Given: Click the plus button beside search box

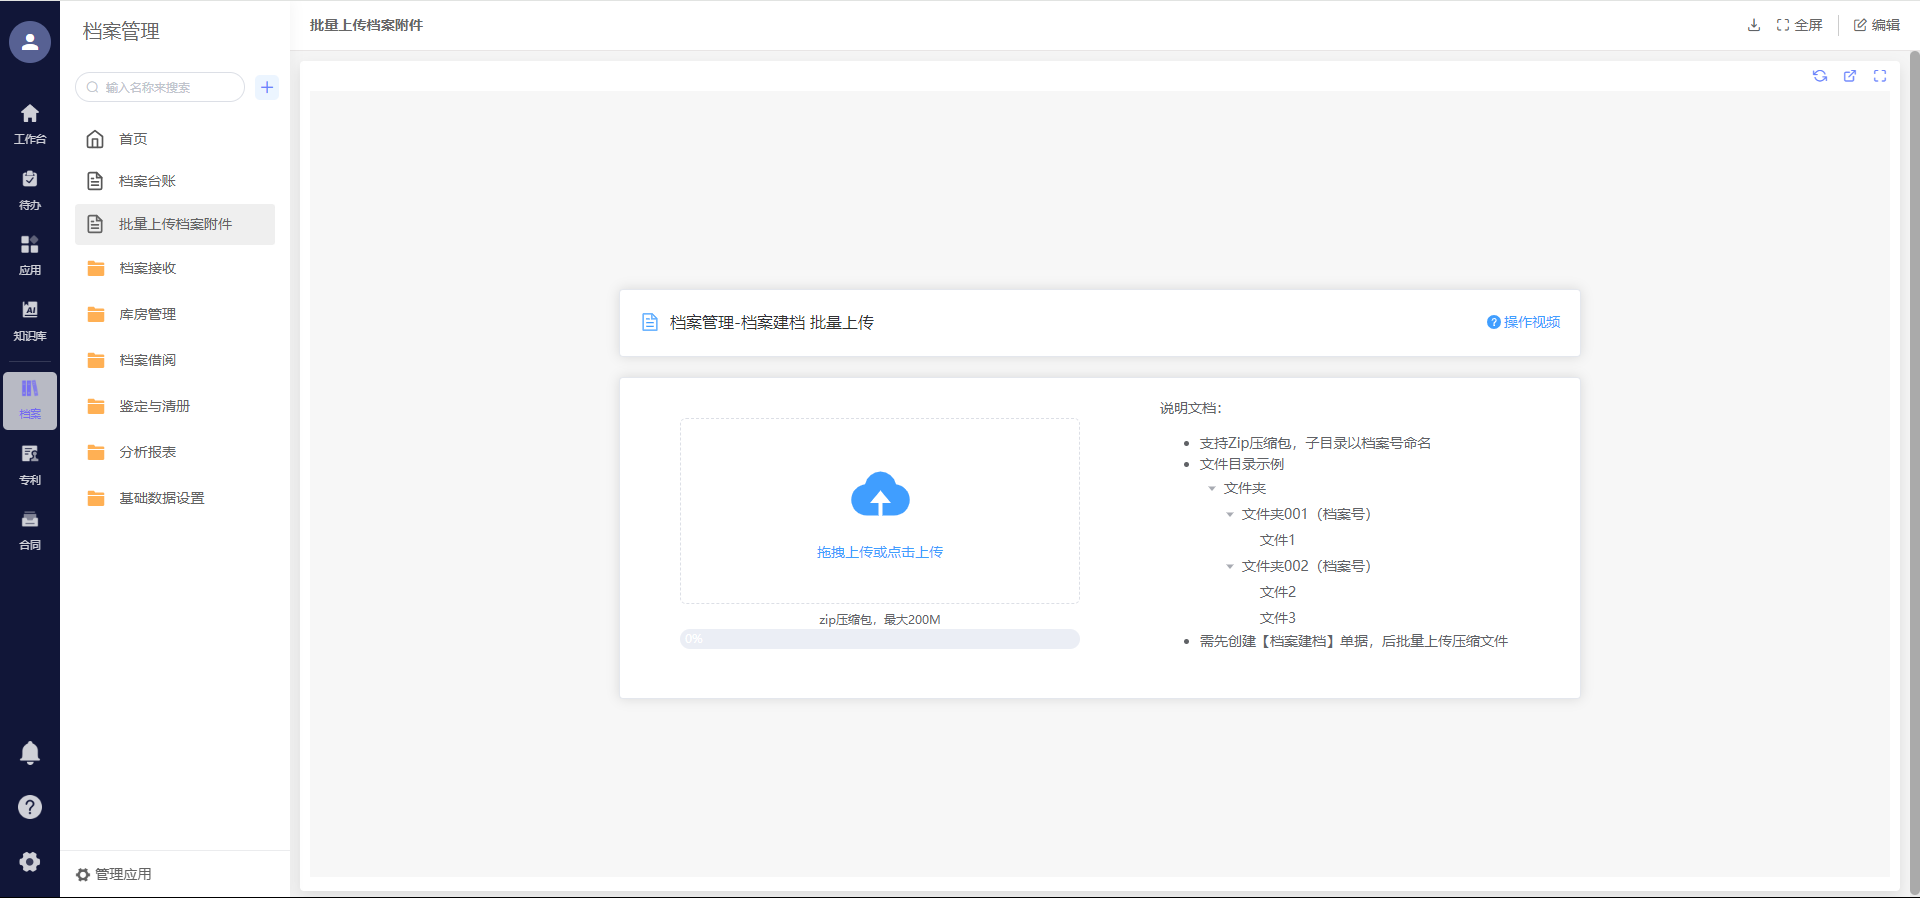Looking at the screenshot, I should pos(267,87).
